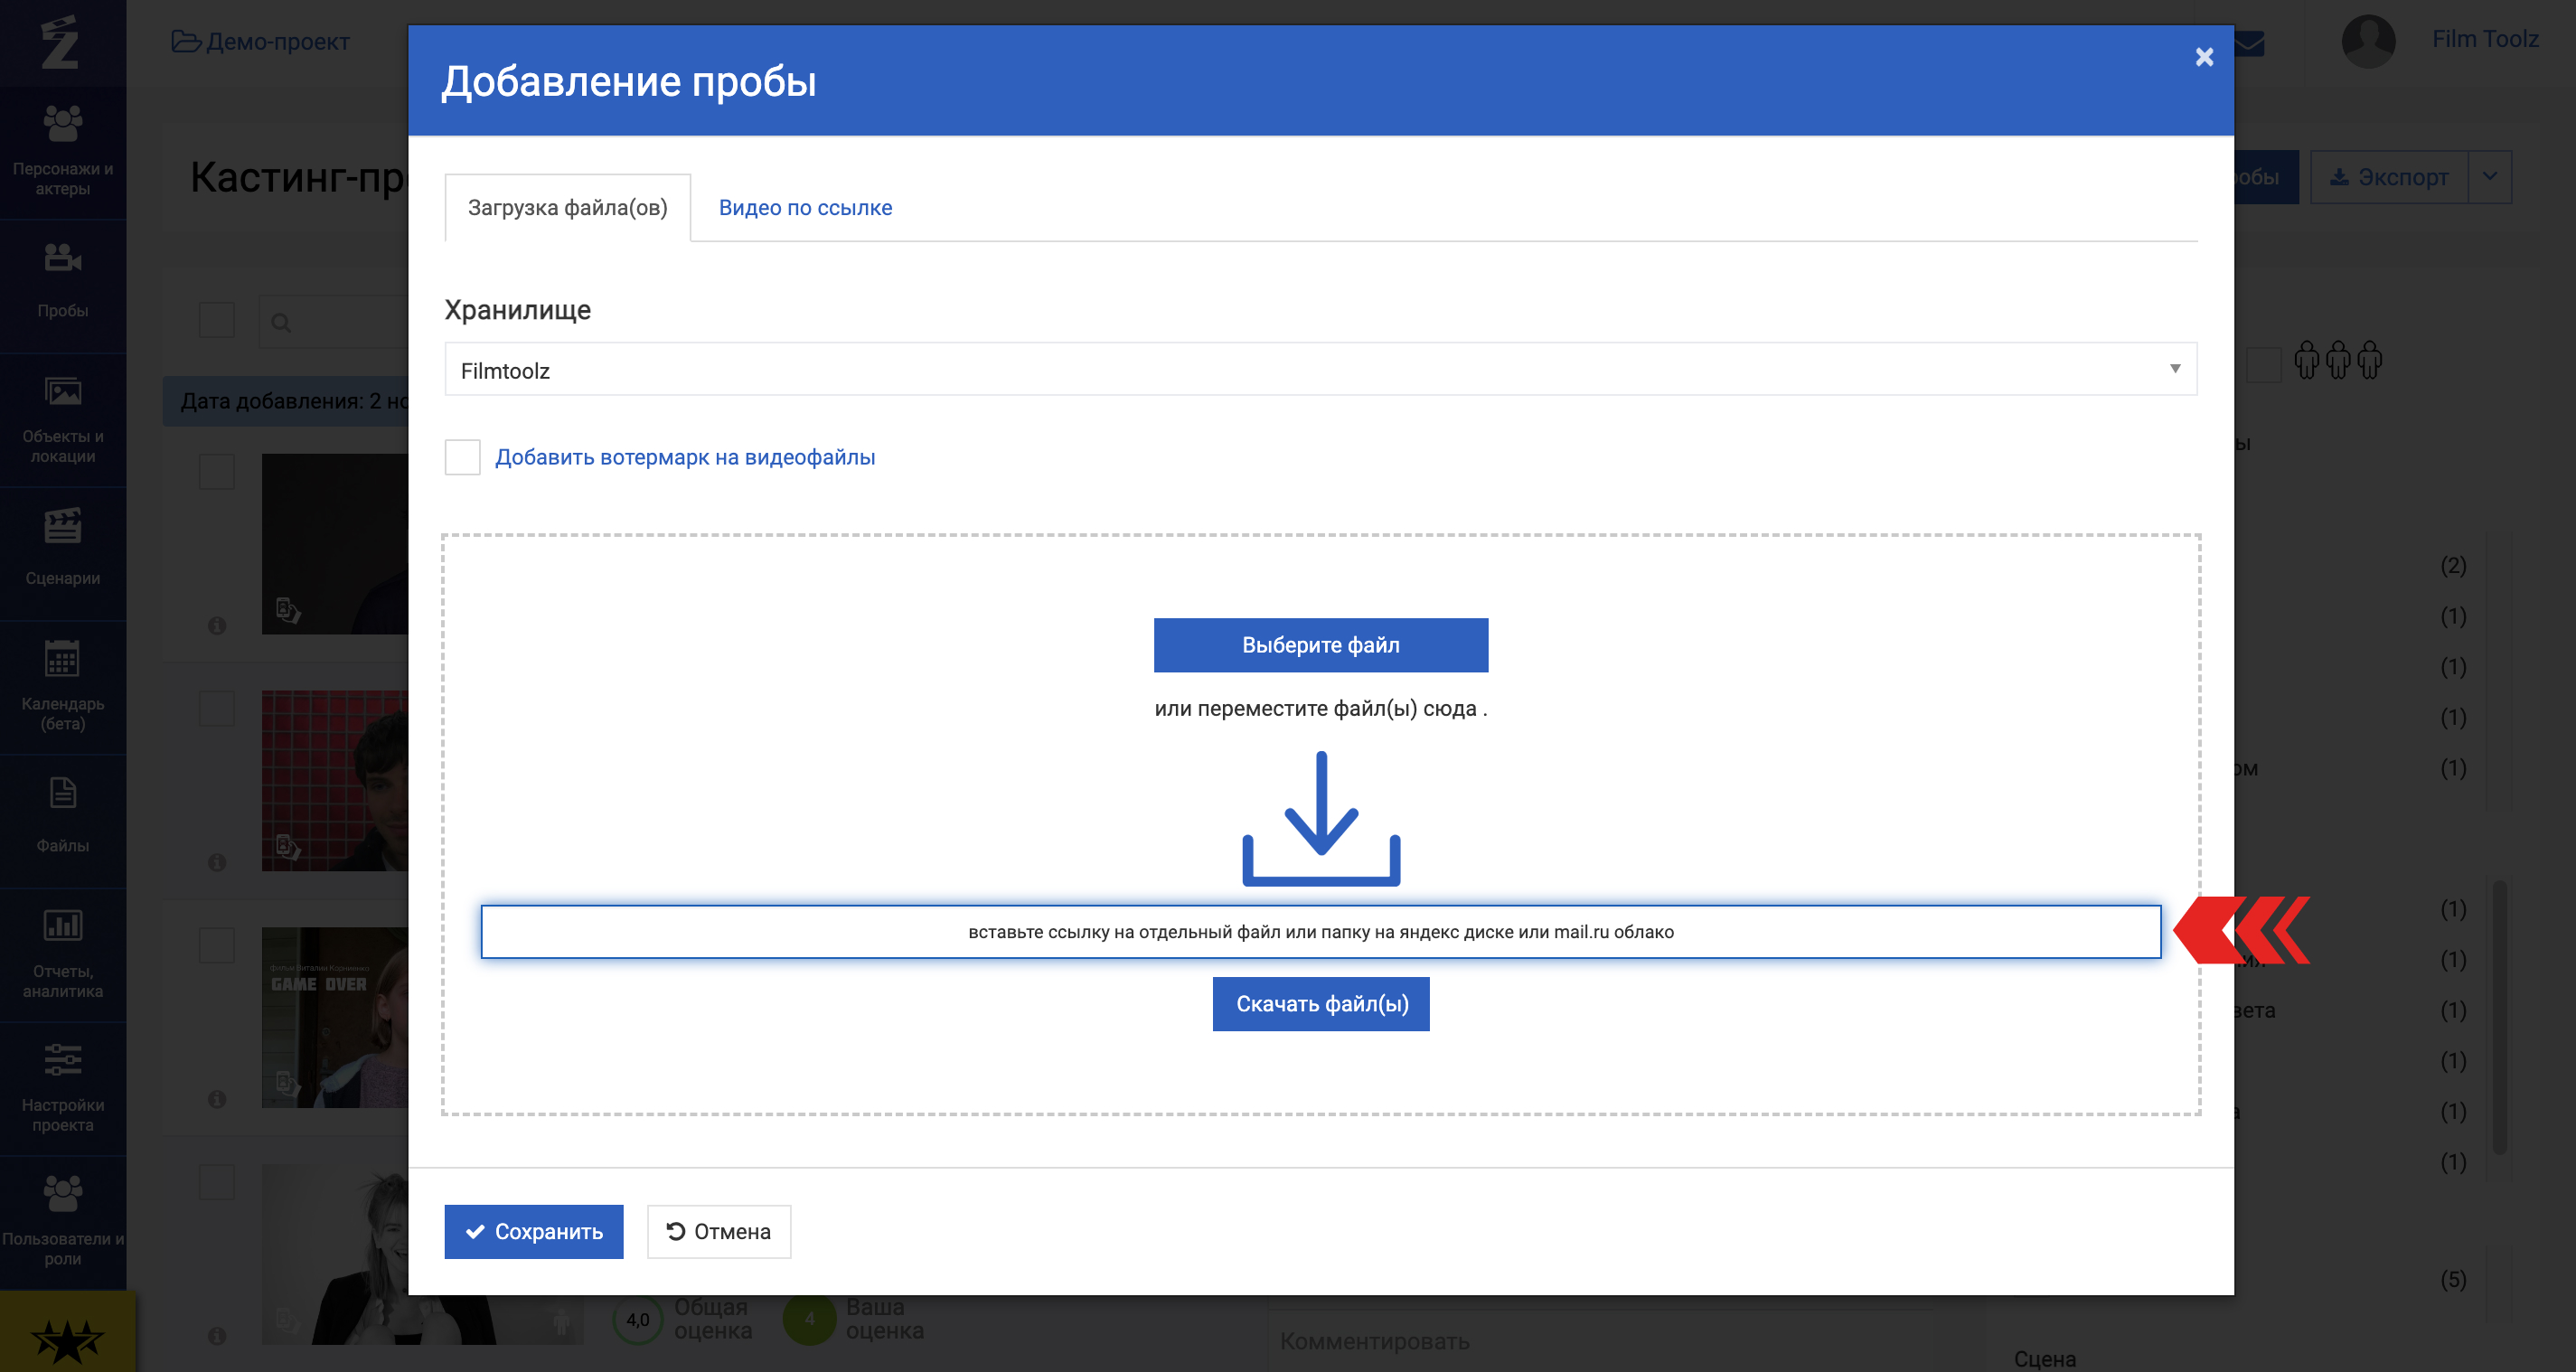Click Сохранить button
Viewport: 2576px width, 1372px height.
534,1231
